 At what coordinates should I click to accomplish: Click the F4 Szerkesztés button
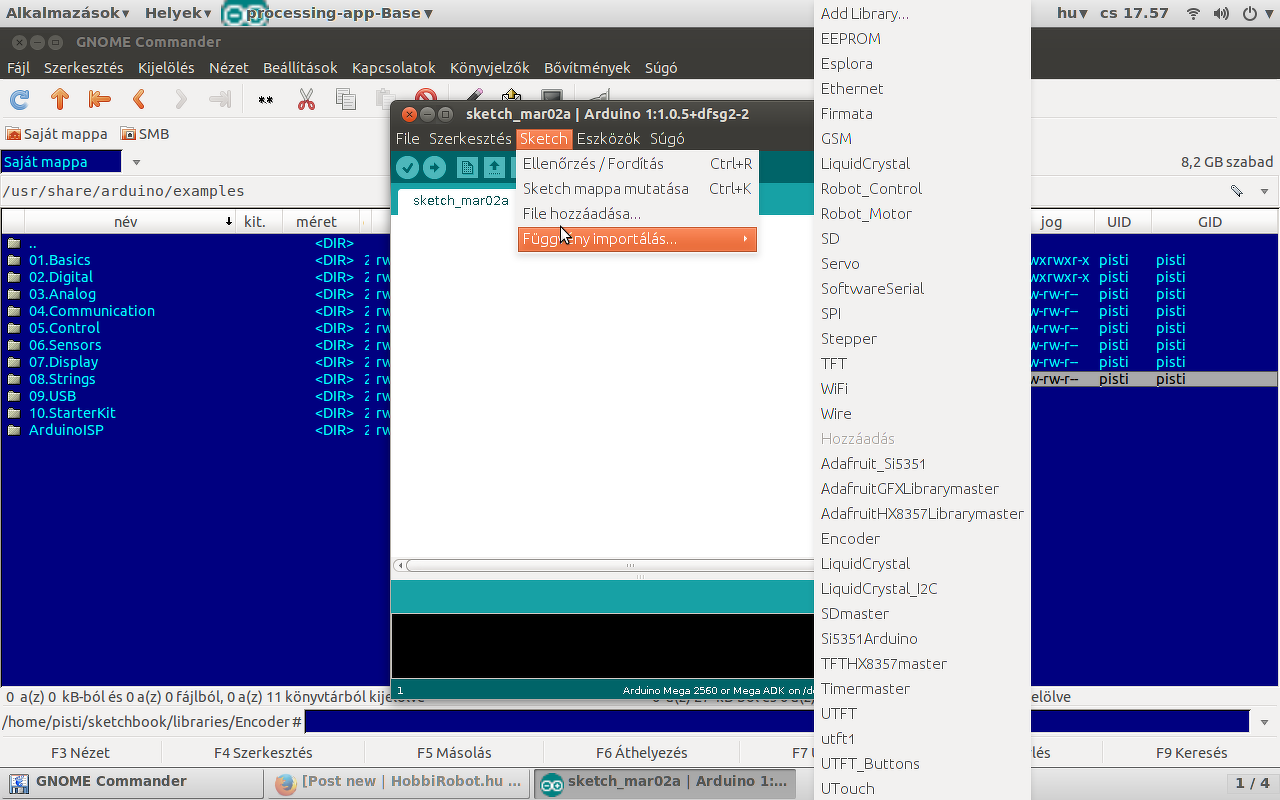click(x=263, y=753)
